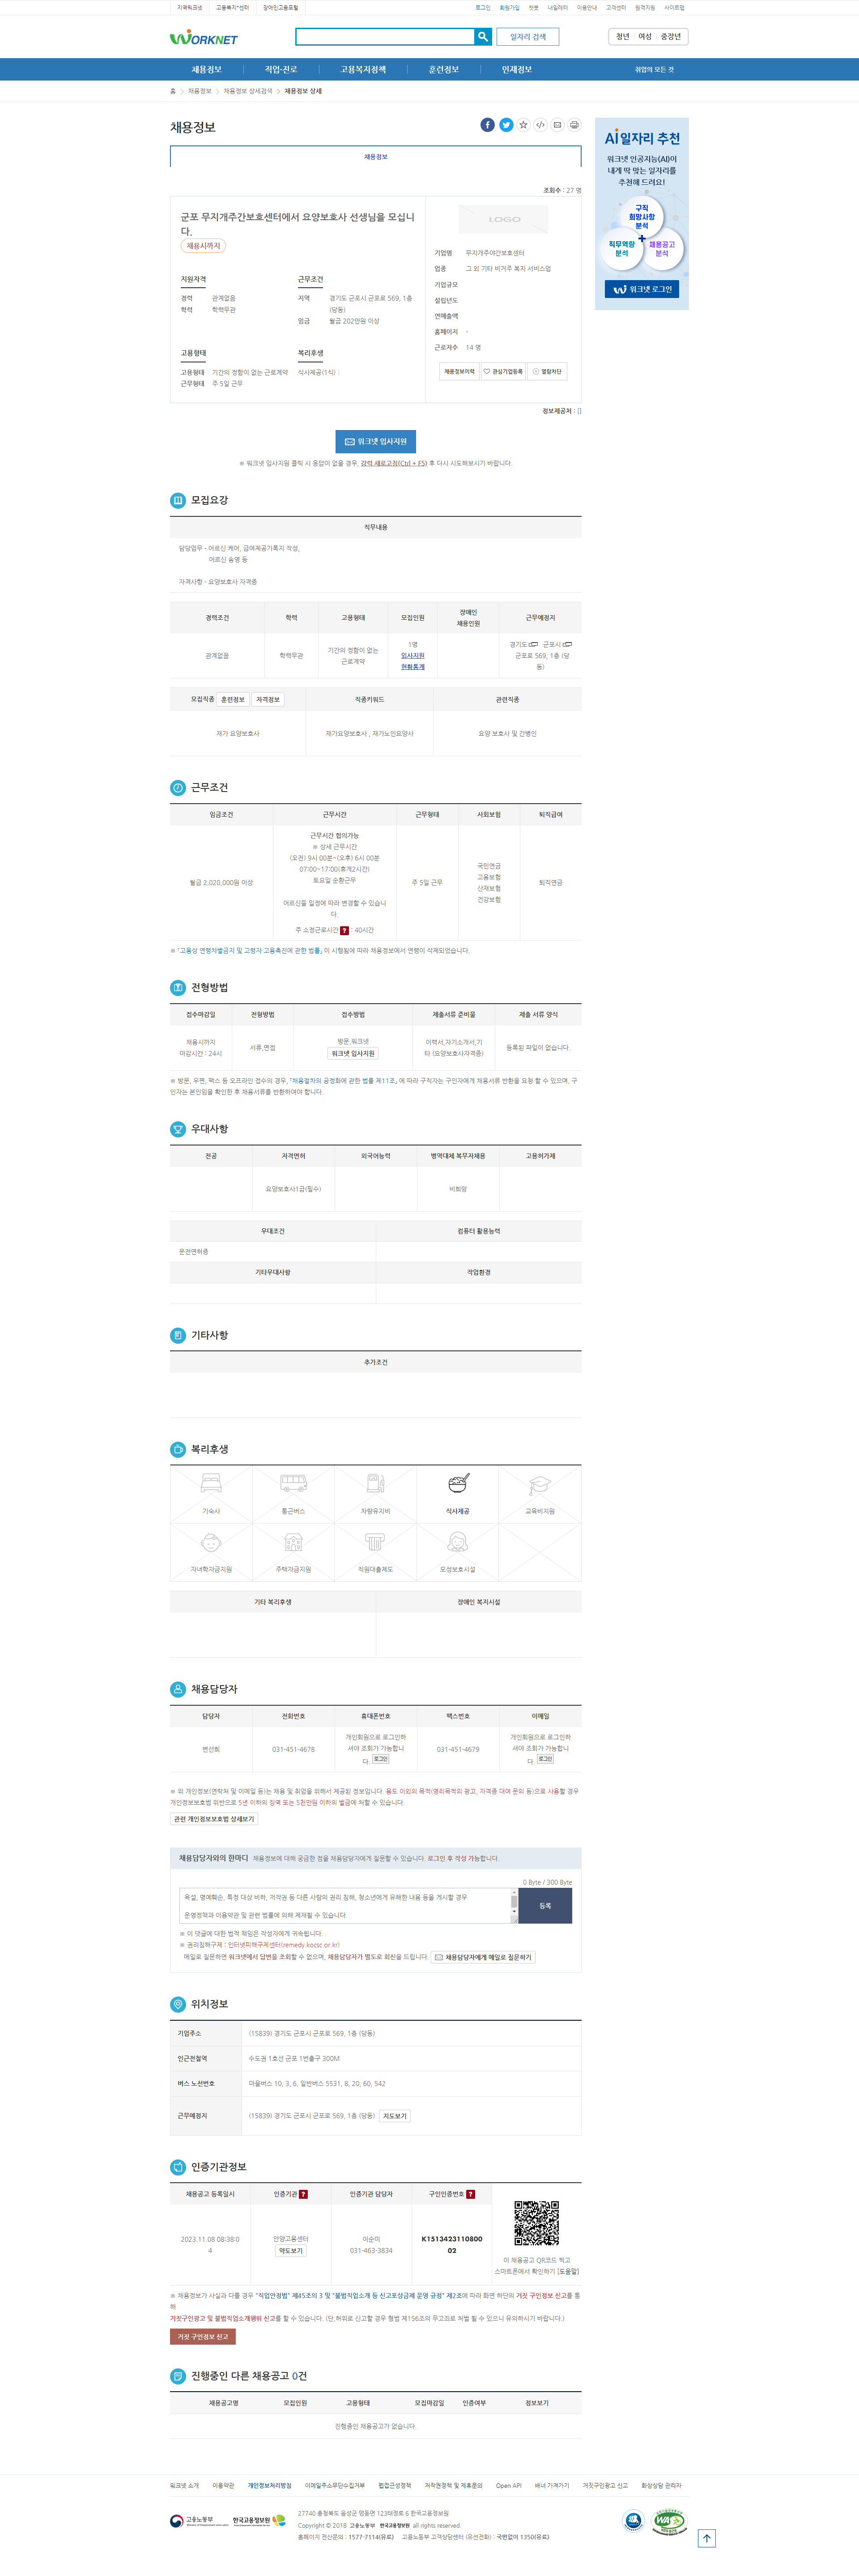859x2576 pixels.
Task: Click the 자녀학자금지원 benefit icon
Action: [x=211, y=1542]
